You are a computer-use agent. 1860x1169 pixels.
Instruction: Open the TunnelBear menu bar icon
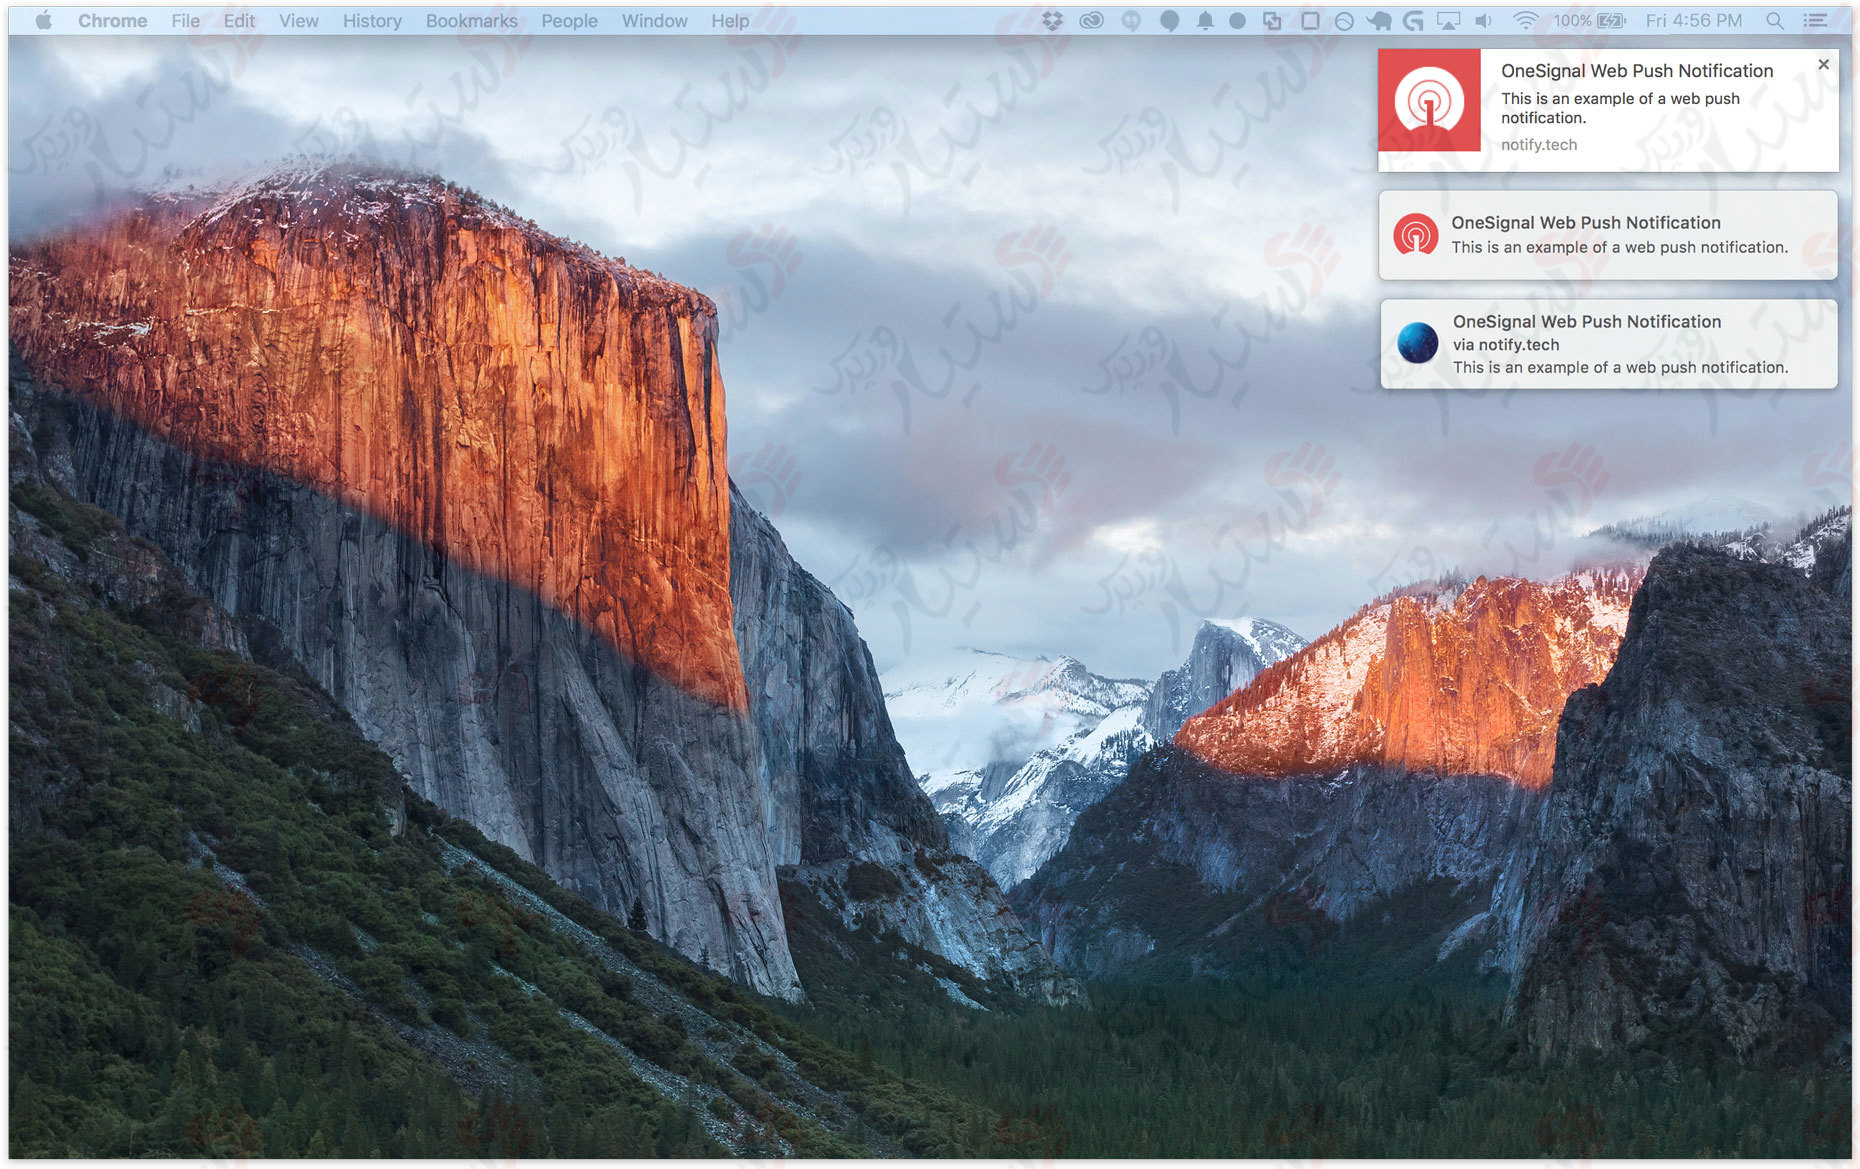click(1378, 19)
